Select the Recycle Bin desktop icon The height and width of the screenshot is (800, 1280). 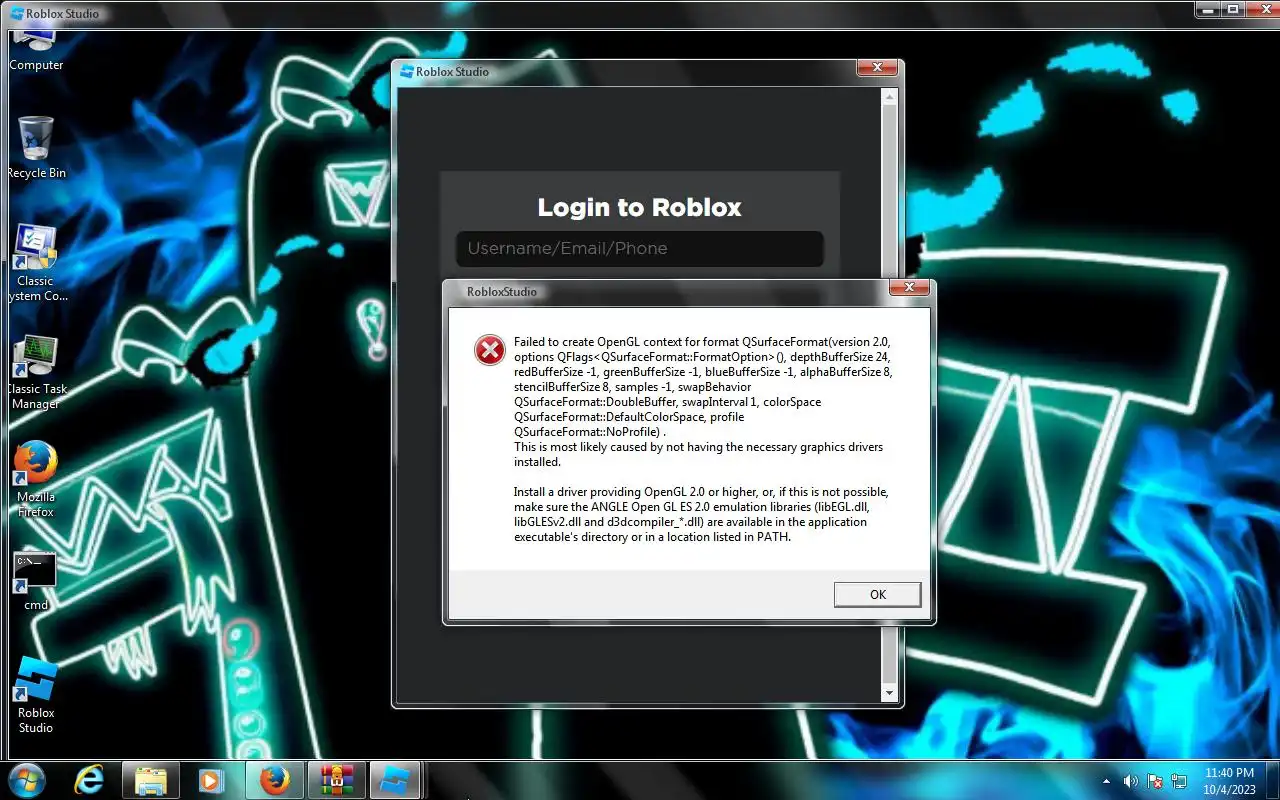(x=36, y=147)
